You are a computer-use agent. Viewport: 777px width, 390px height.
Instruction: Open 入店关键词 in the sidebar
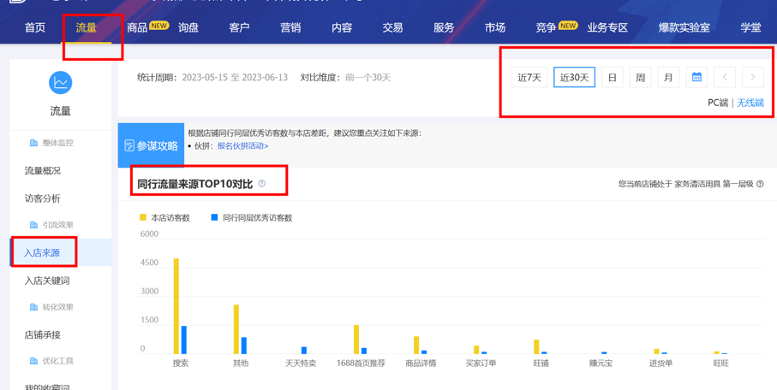click(47, 280)
